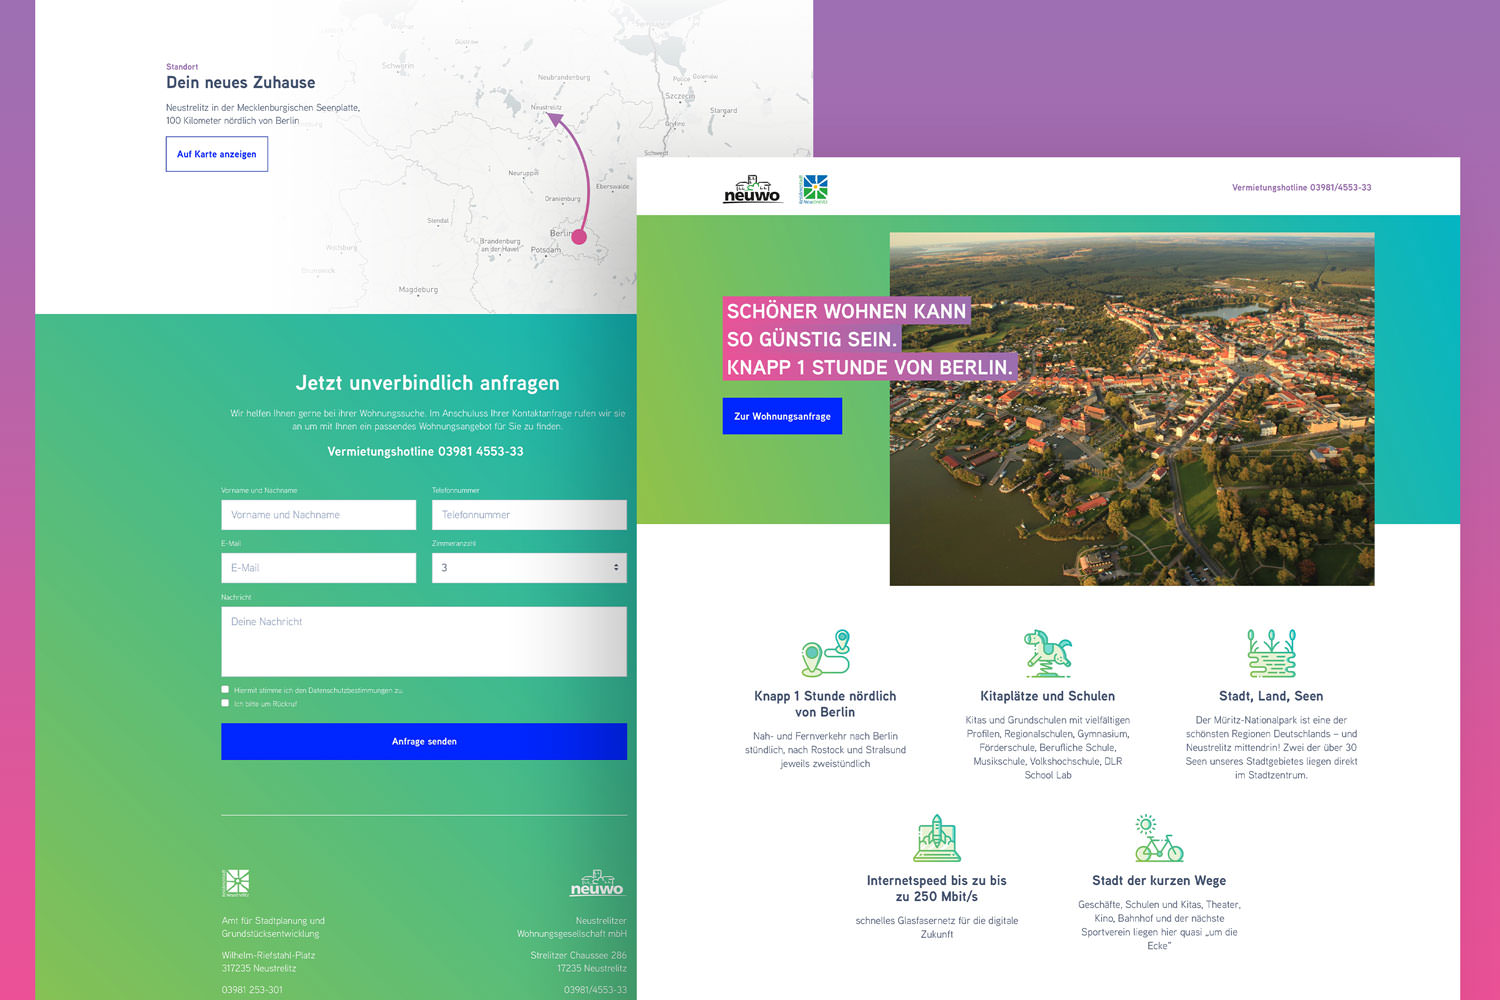Click the white neuwo logo in footer
The image size is (1500, 1000).
tap(597, 883)
